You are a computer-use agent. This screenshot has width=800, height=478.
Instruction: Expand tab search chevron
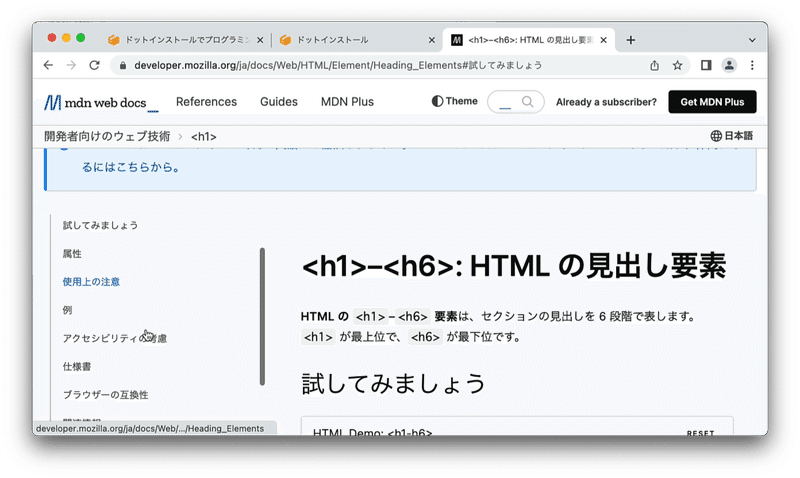click(x=752, y=40)
